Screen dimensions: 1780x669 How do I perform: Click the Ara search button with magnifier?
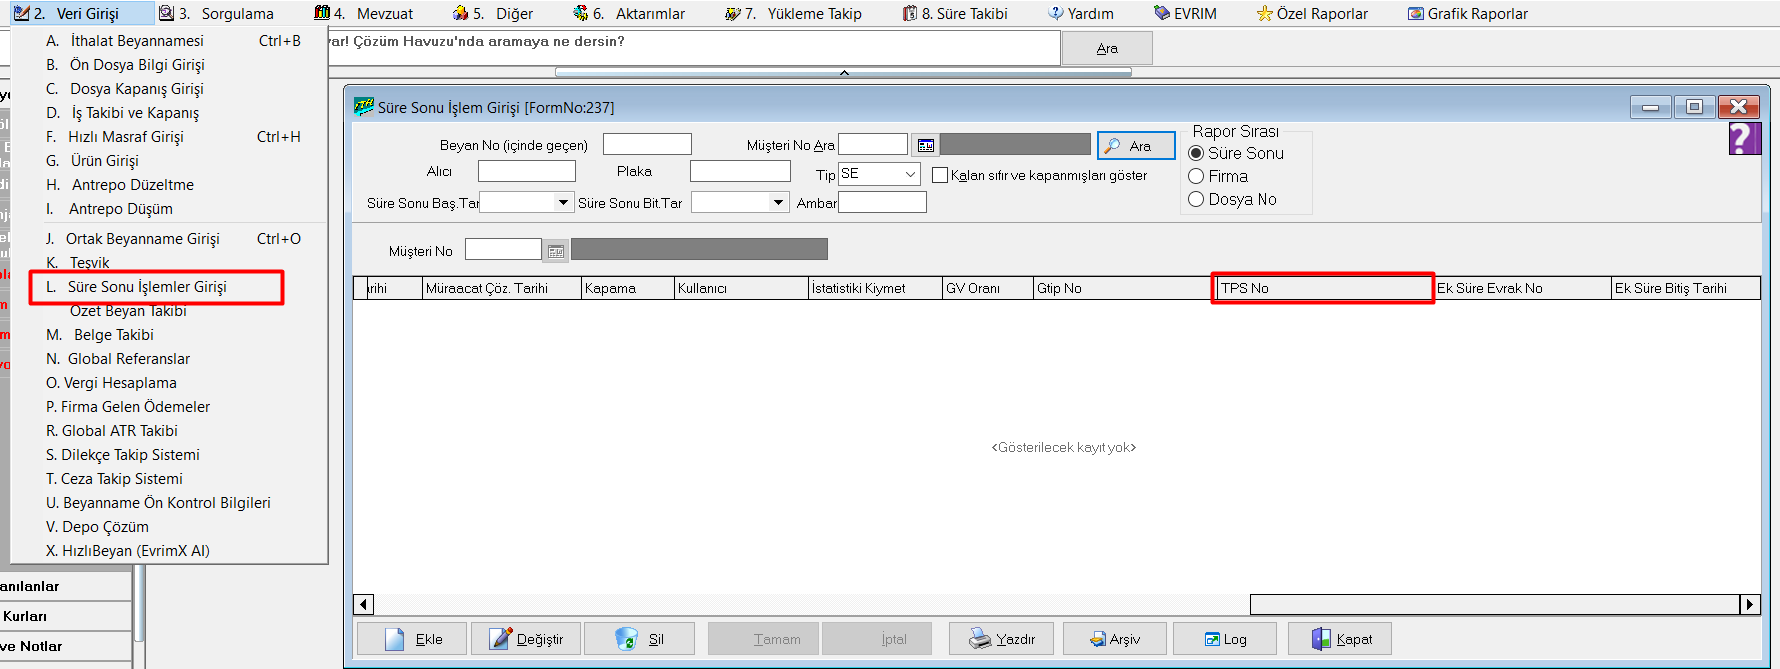[1136, 146]
